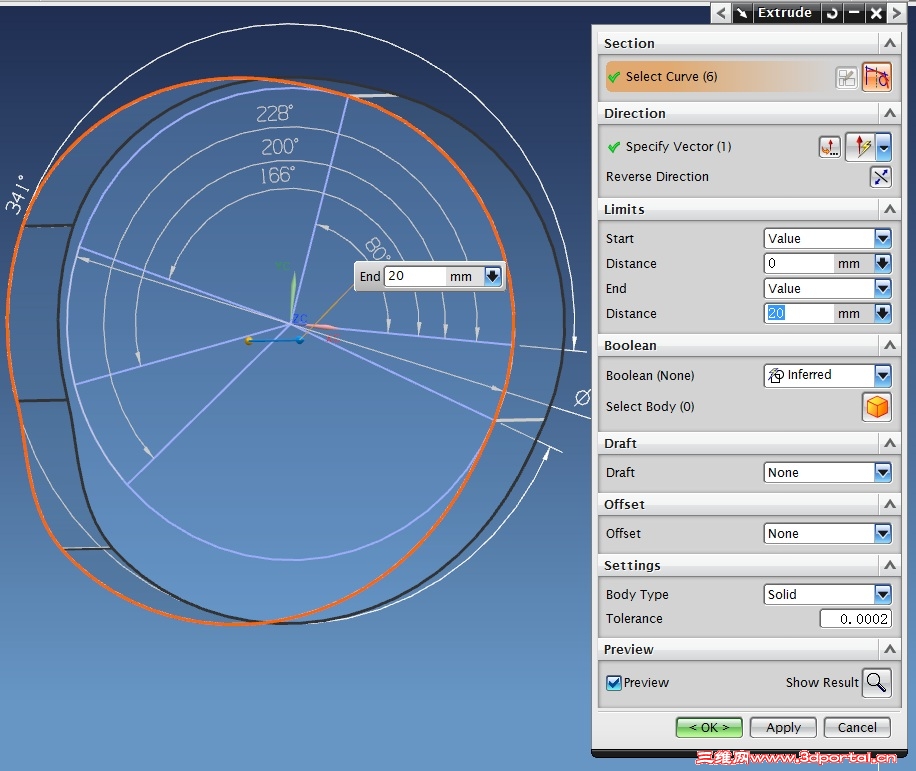Image resolution: width=916 pixels, height=771 pixels.
Task: Click the 228° angle dimension
Action: click(x=274, y=113)
